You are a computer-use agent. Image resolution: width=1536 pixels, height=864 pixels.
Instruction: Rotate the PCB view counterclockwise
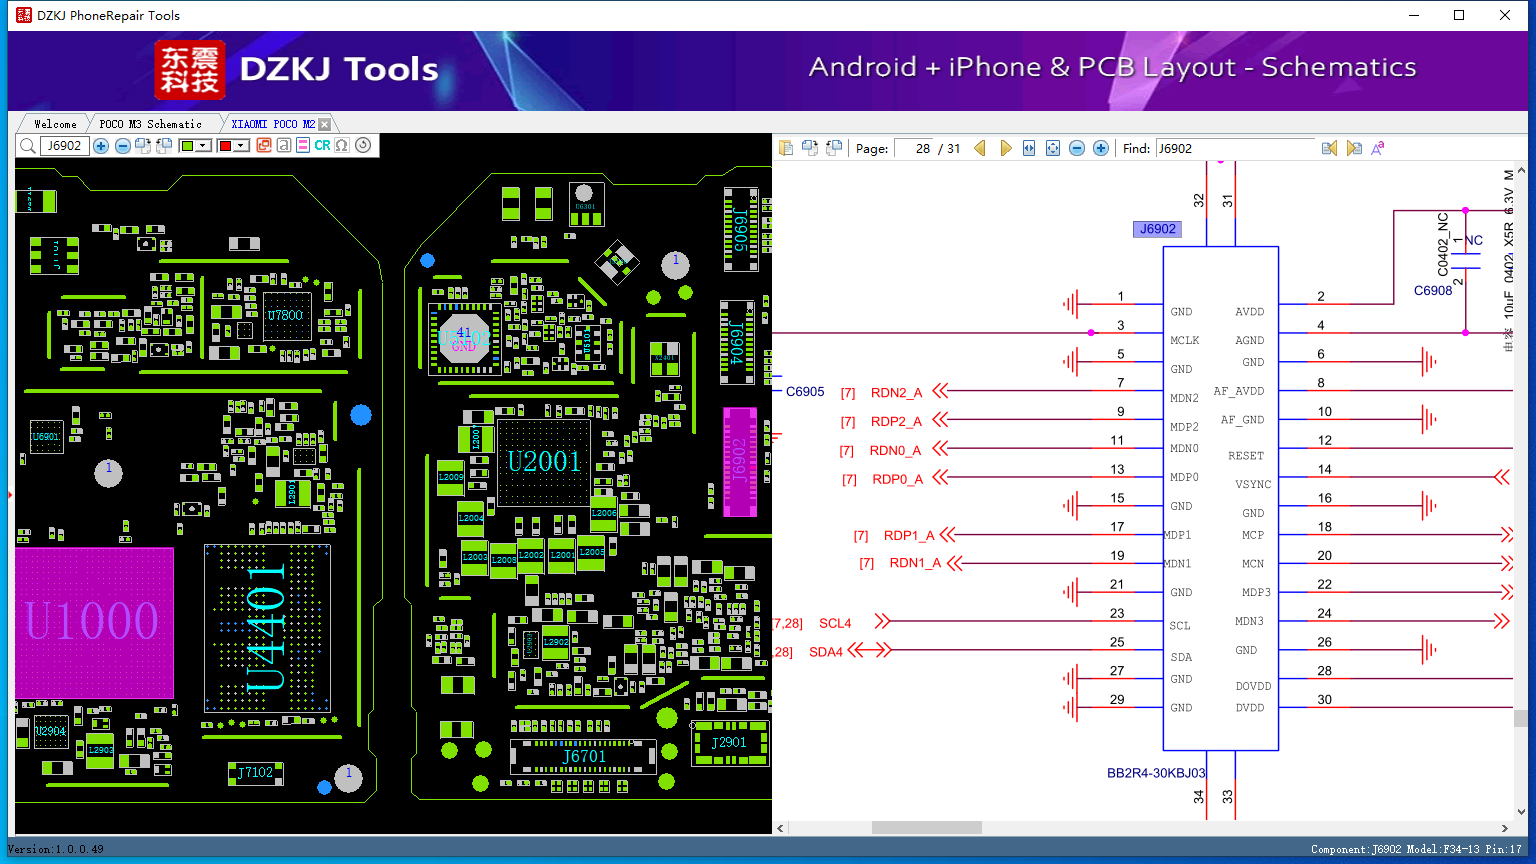click(x=164, y=146)
